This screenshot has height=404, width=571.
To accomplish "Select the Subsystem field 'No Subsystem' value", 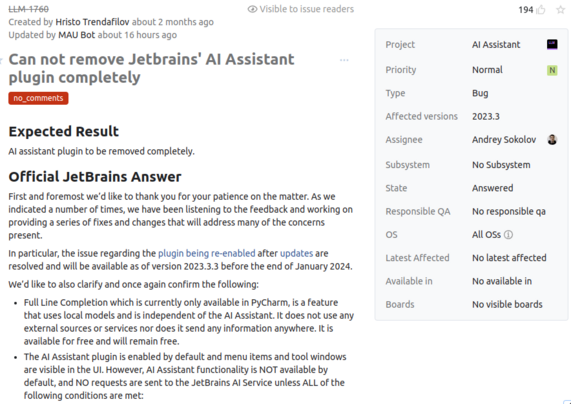I will pyautogui.click(x=501, y=165).
